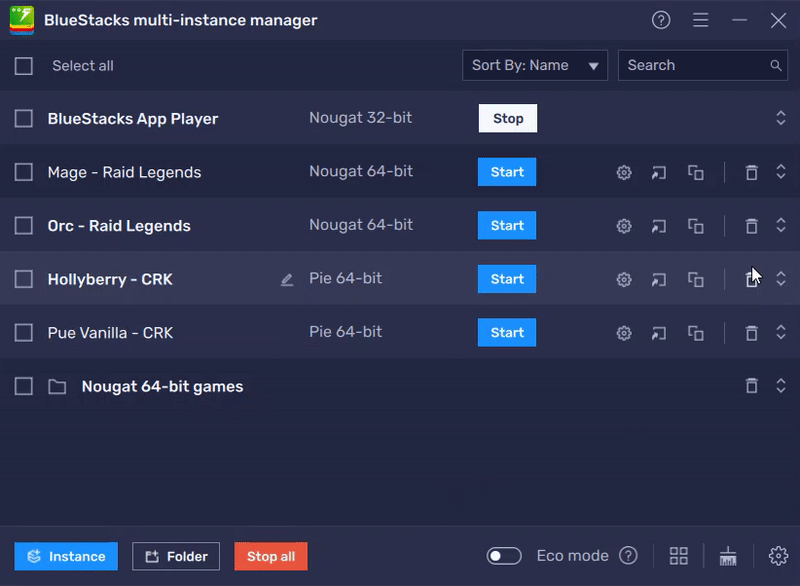Delete the Nougat 64-bit games folder

point(751,385)
